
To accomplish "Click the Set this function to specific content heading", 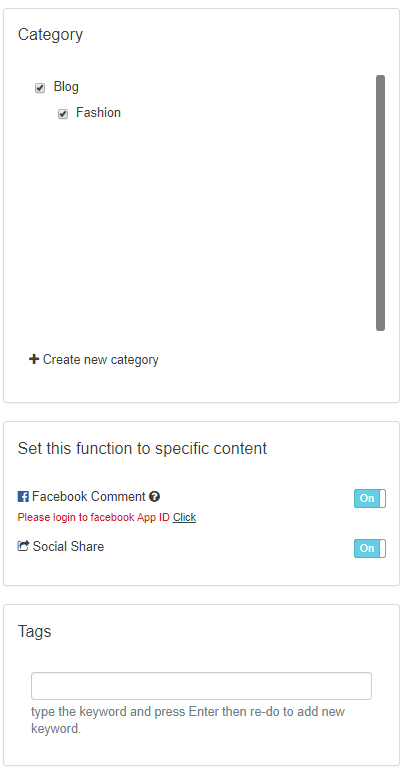I will pyautogui.click(x=142, y=448).
